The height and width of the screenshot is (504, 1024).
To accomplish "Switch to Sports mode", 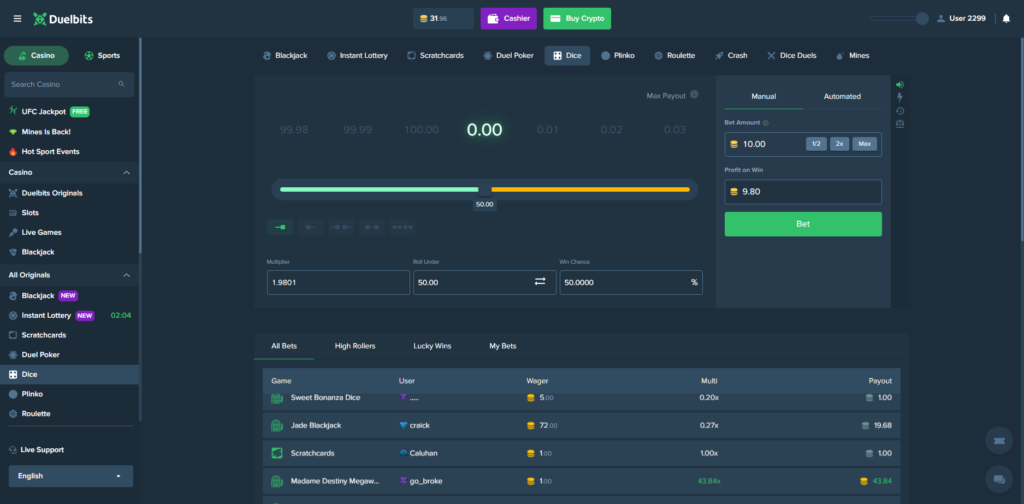I will [x=102, y=56].
